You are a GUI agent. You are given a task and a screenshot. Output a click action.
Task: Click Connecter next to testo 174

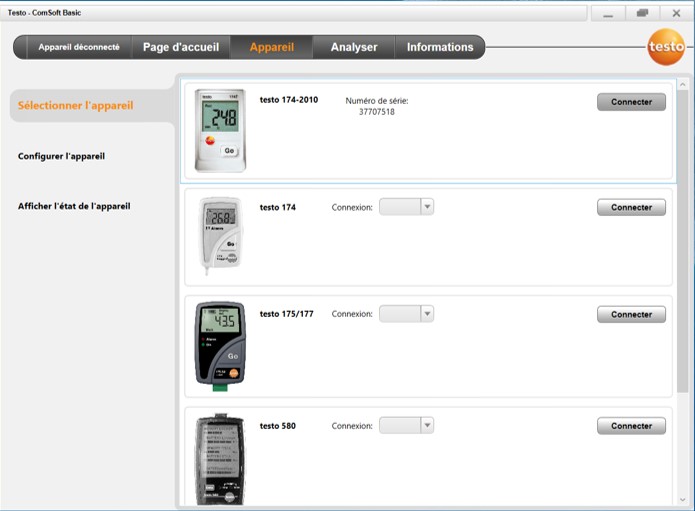[631, 208]
